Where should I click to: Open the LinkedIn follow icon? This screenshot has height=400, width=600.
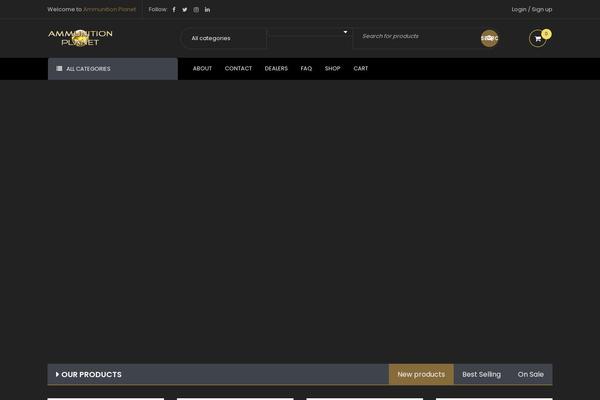click(x=207, y=10)
